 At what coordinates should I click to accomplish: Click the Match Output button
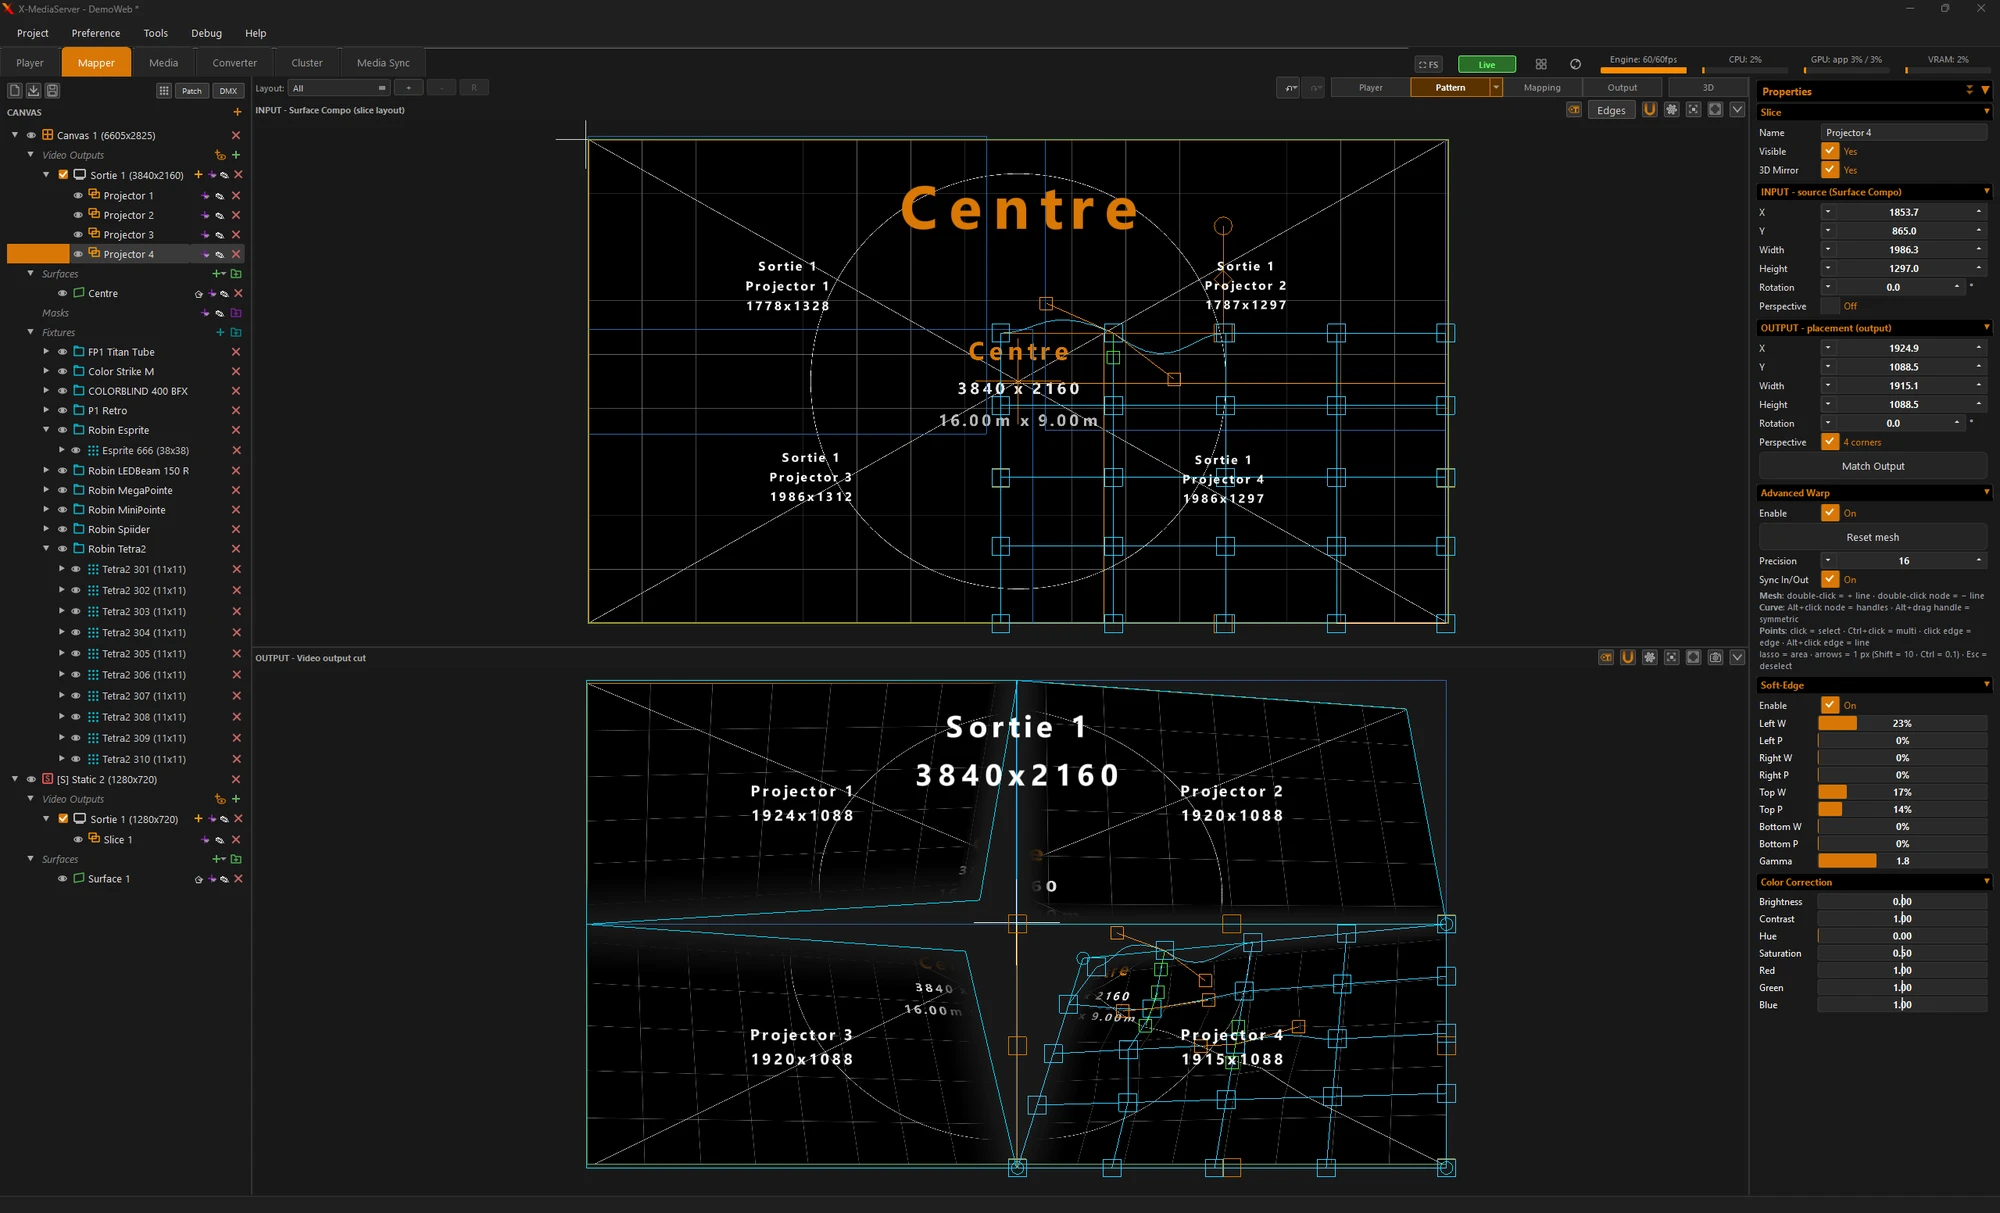[x=1873, y=466]
